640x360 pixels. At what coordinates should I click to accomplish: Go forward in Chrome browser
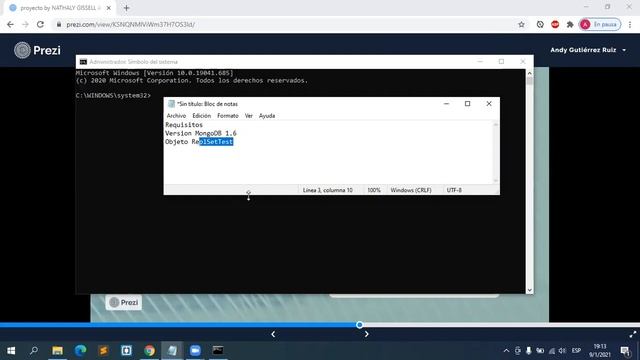[x=25, y=24]
